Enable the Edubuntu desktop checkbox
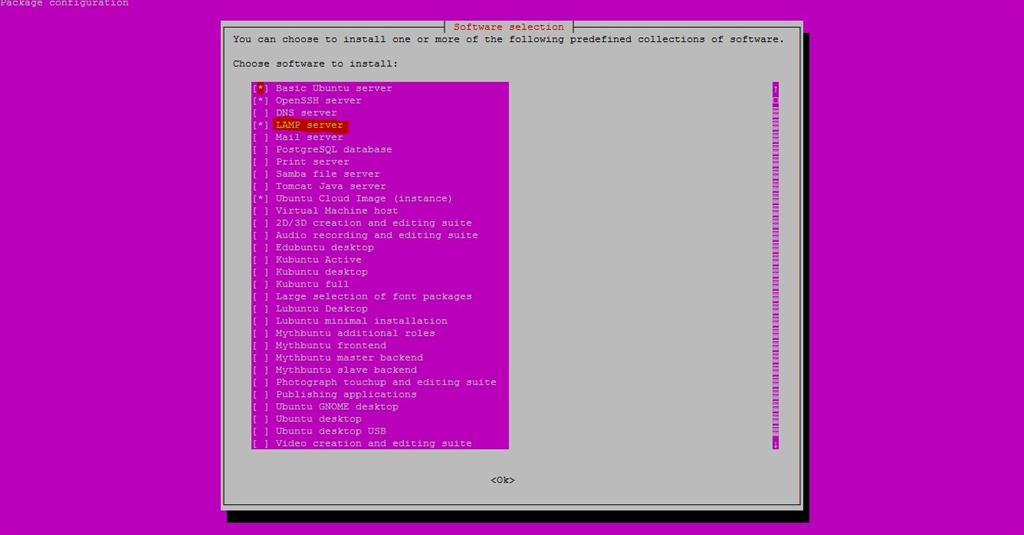 point(261,248)
